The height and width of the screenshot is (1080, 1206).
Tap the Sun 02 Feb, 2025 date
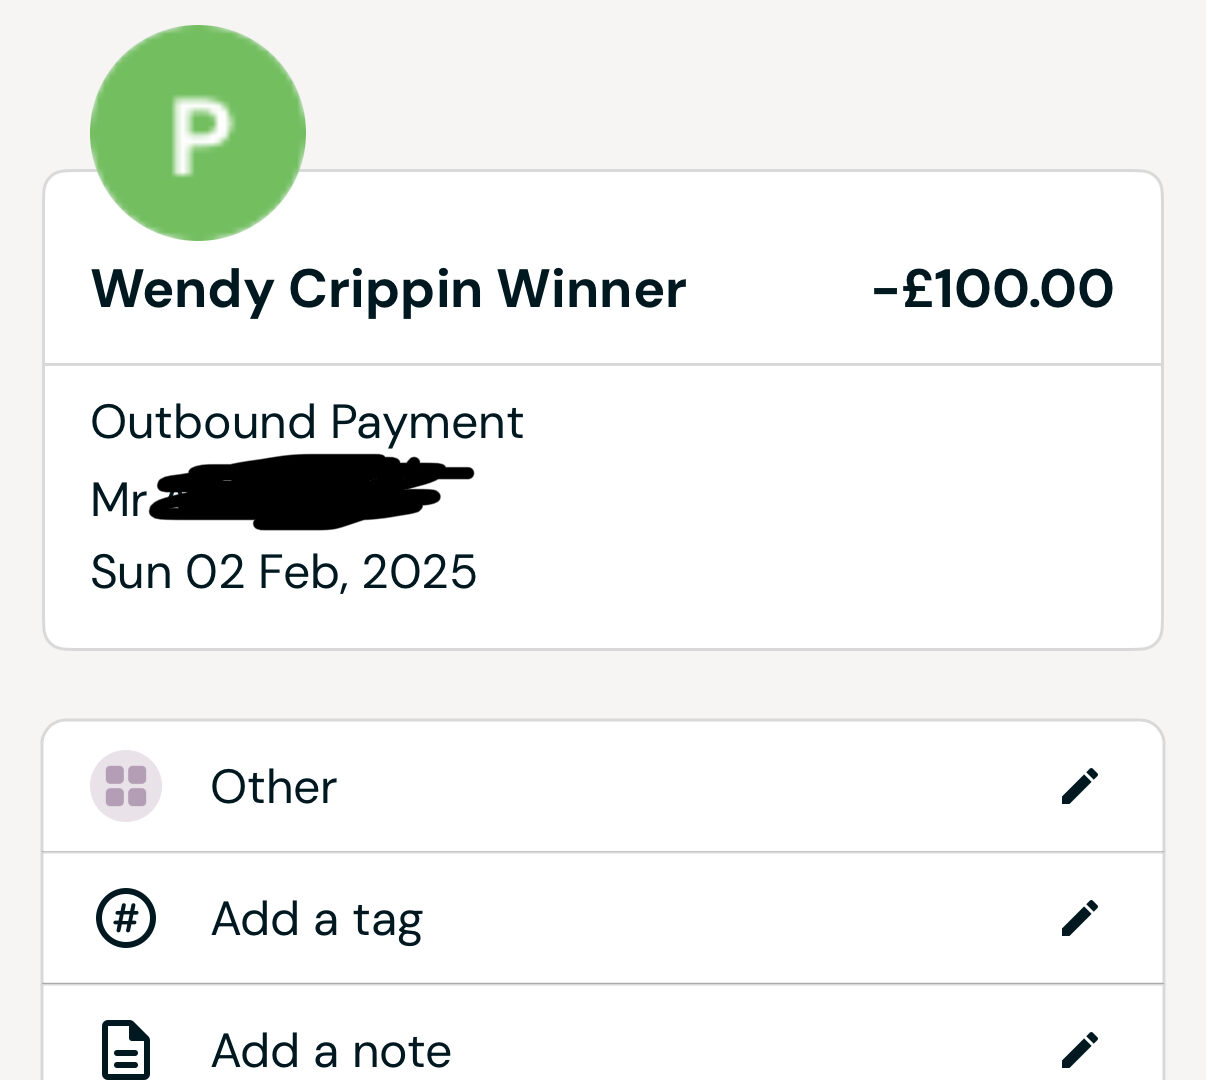click(284, 572)
